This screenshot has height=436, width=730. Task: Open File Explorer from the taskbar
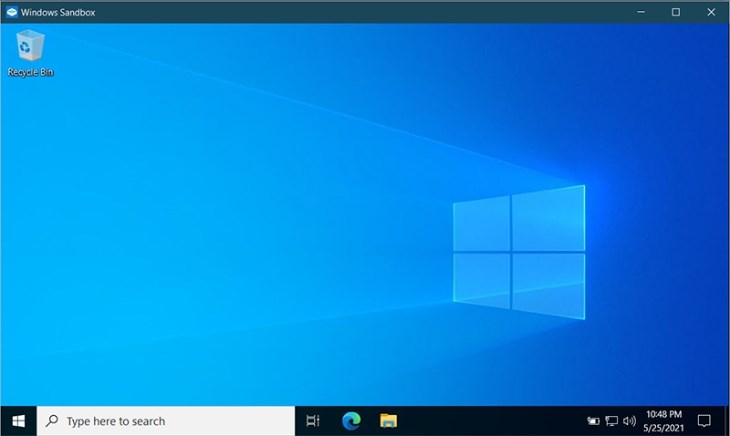(x=388, y=421)
